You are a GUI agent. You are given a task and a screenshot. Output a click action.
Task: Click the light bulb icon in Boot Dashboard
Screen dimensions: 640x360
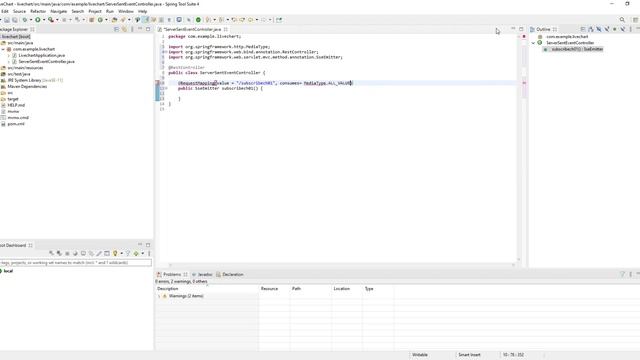click(x=115, y=253)
